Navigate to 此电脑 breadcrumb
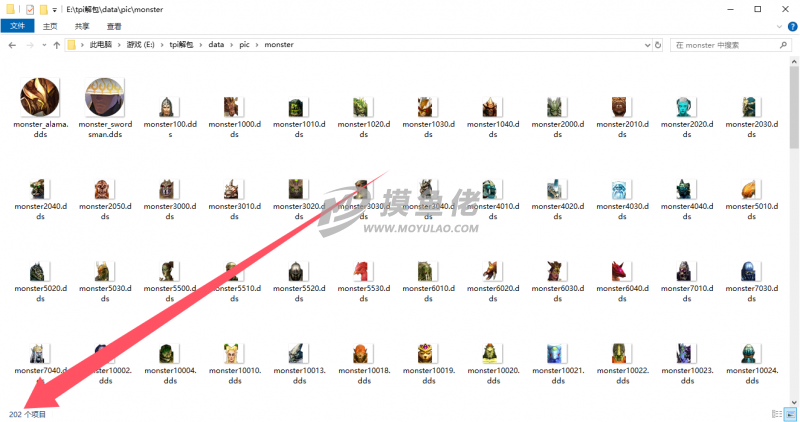The width and height of the screenshot is (800, 422). pos(101,45)
